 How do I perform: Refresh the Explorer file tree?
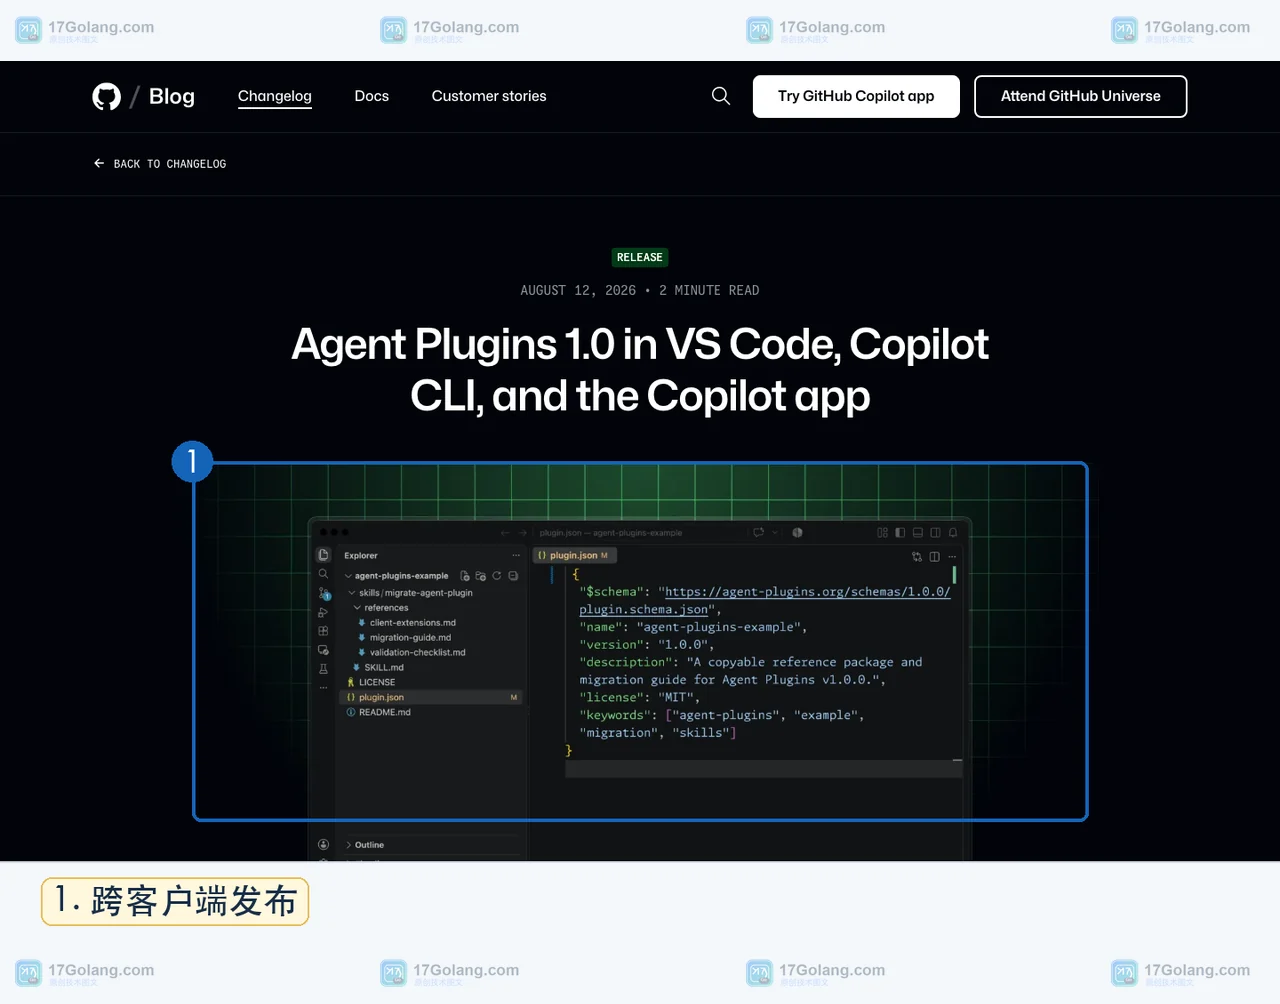point(497,576)
